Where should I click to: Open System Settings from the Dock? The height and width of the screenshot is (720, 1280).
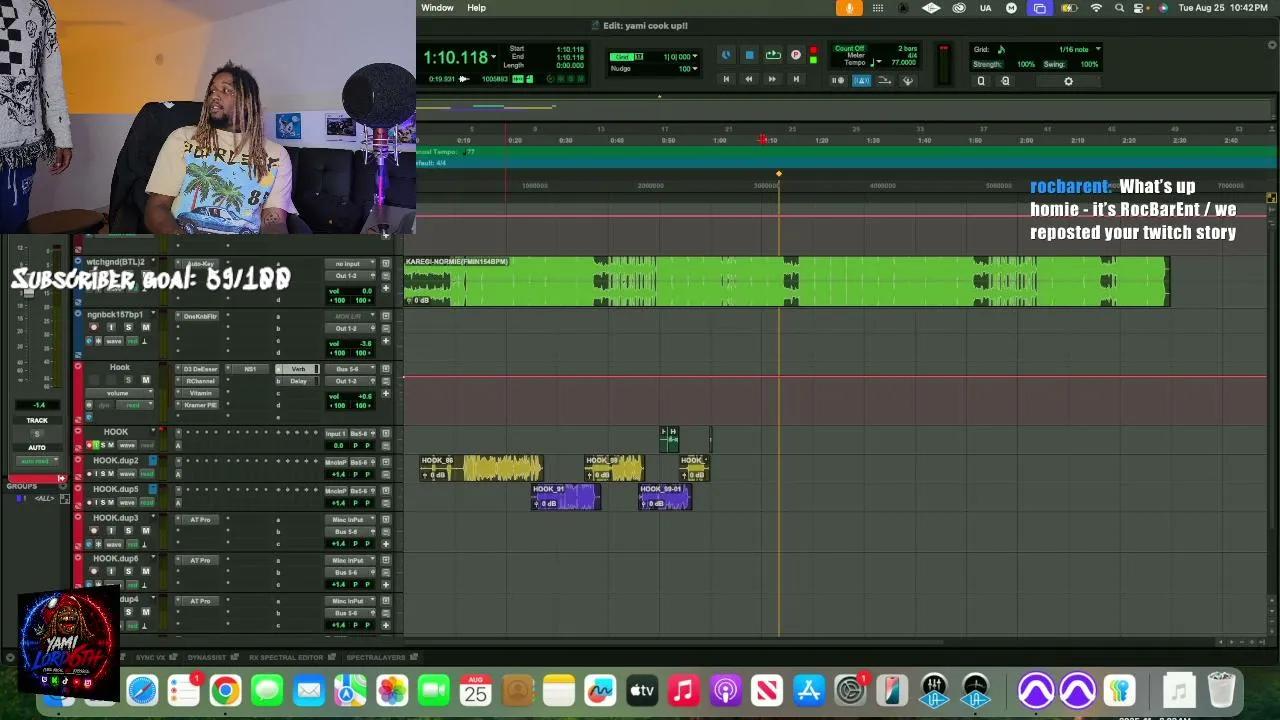[851, 690]
